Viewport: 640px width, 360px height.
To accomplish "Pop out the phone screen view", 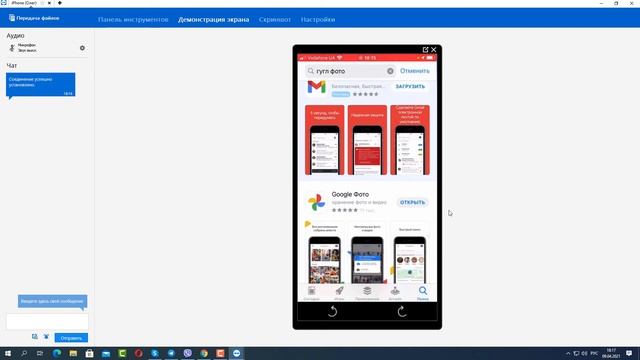I will 425,49.
